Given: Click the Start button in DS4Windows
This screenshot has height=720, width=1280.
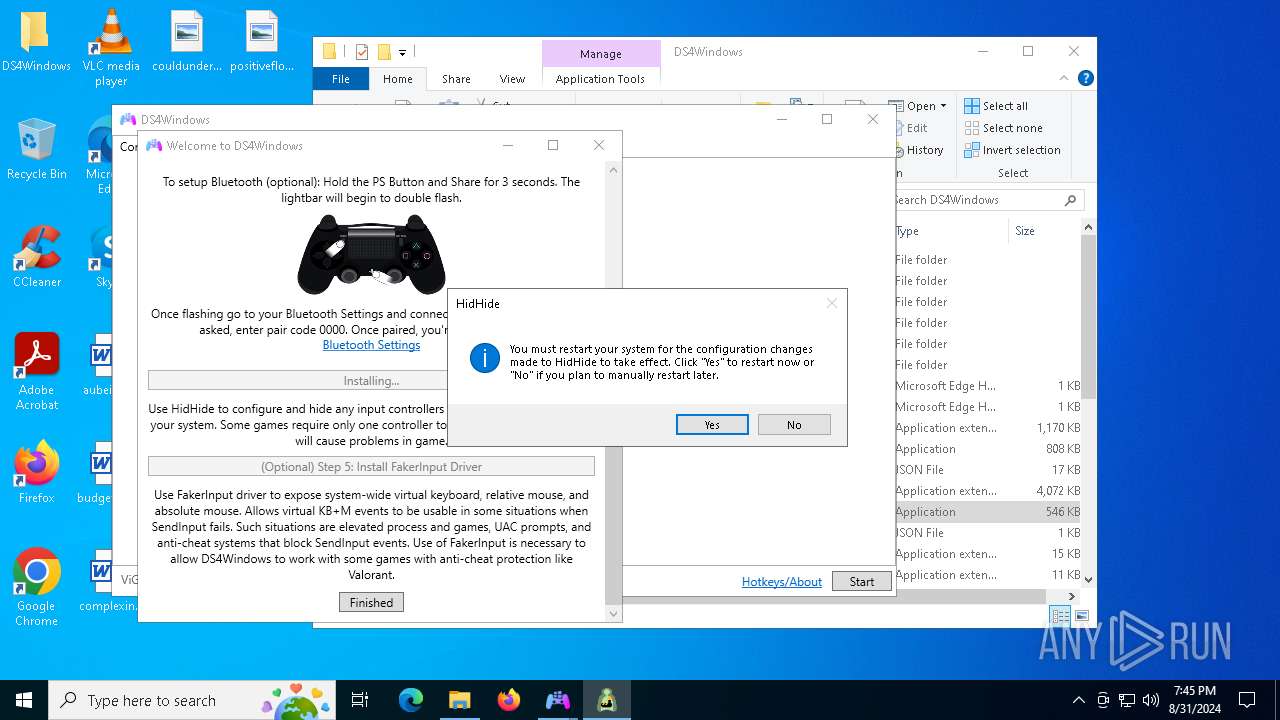Looking at the screenshot, I should tap(861, 582).
